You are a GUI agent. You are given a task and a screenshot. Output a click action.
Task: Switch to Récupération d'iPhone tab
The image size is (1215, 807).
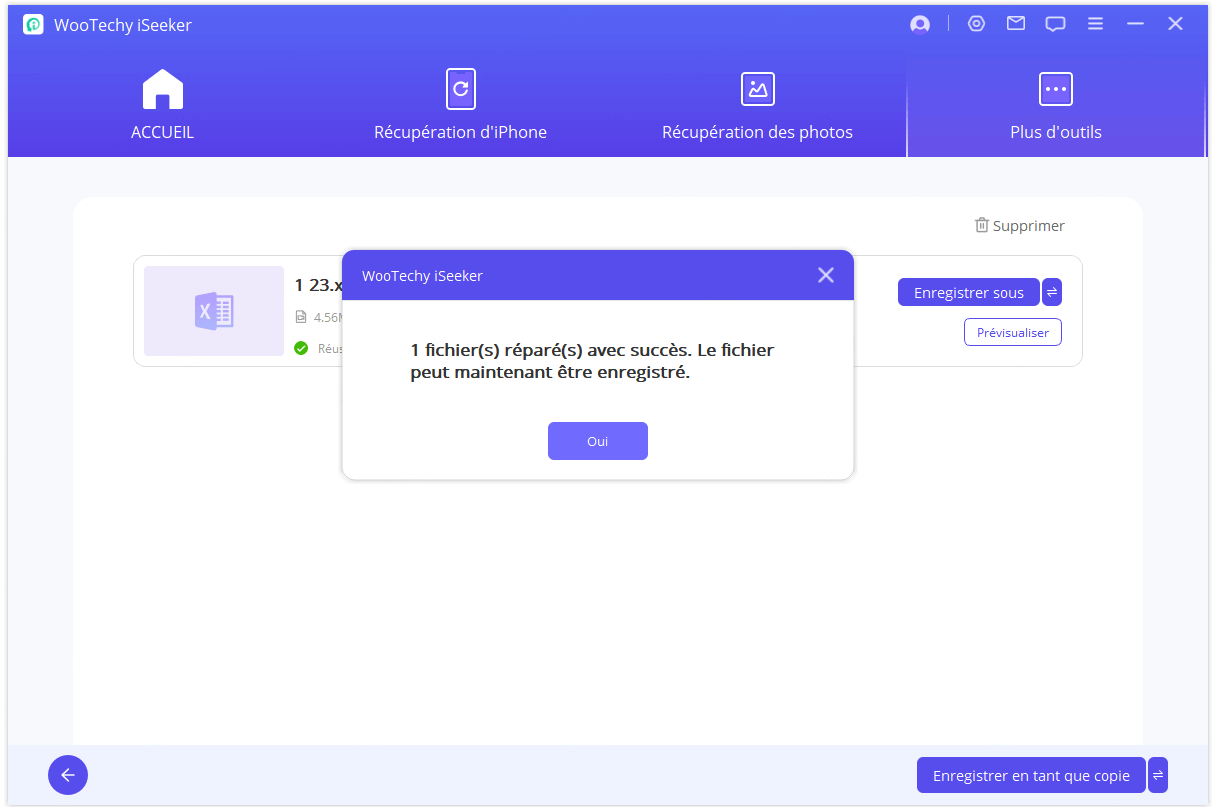[x=460, y=105]
